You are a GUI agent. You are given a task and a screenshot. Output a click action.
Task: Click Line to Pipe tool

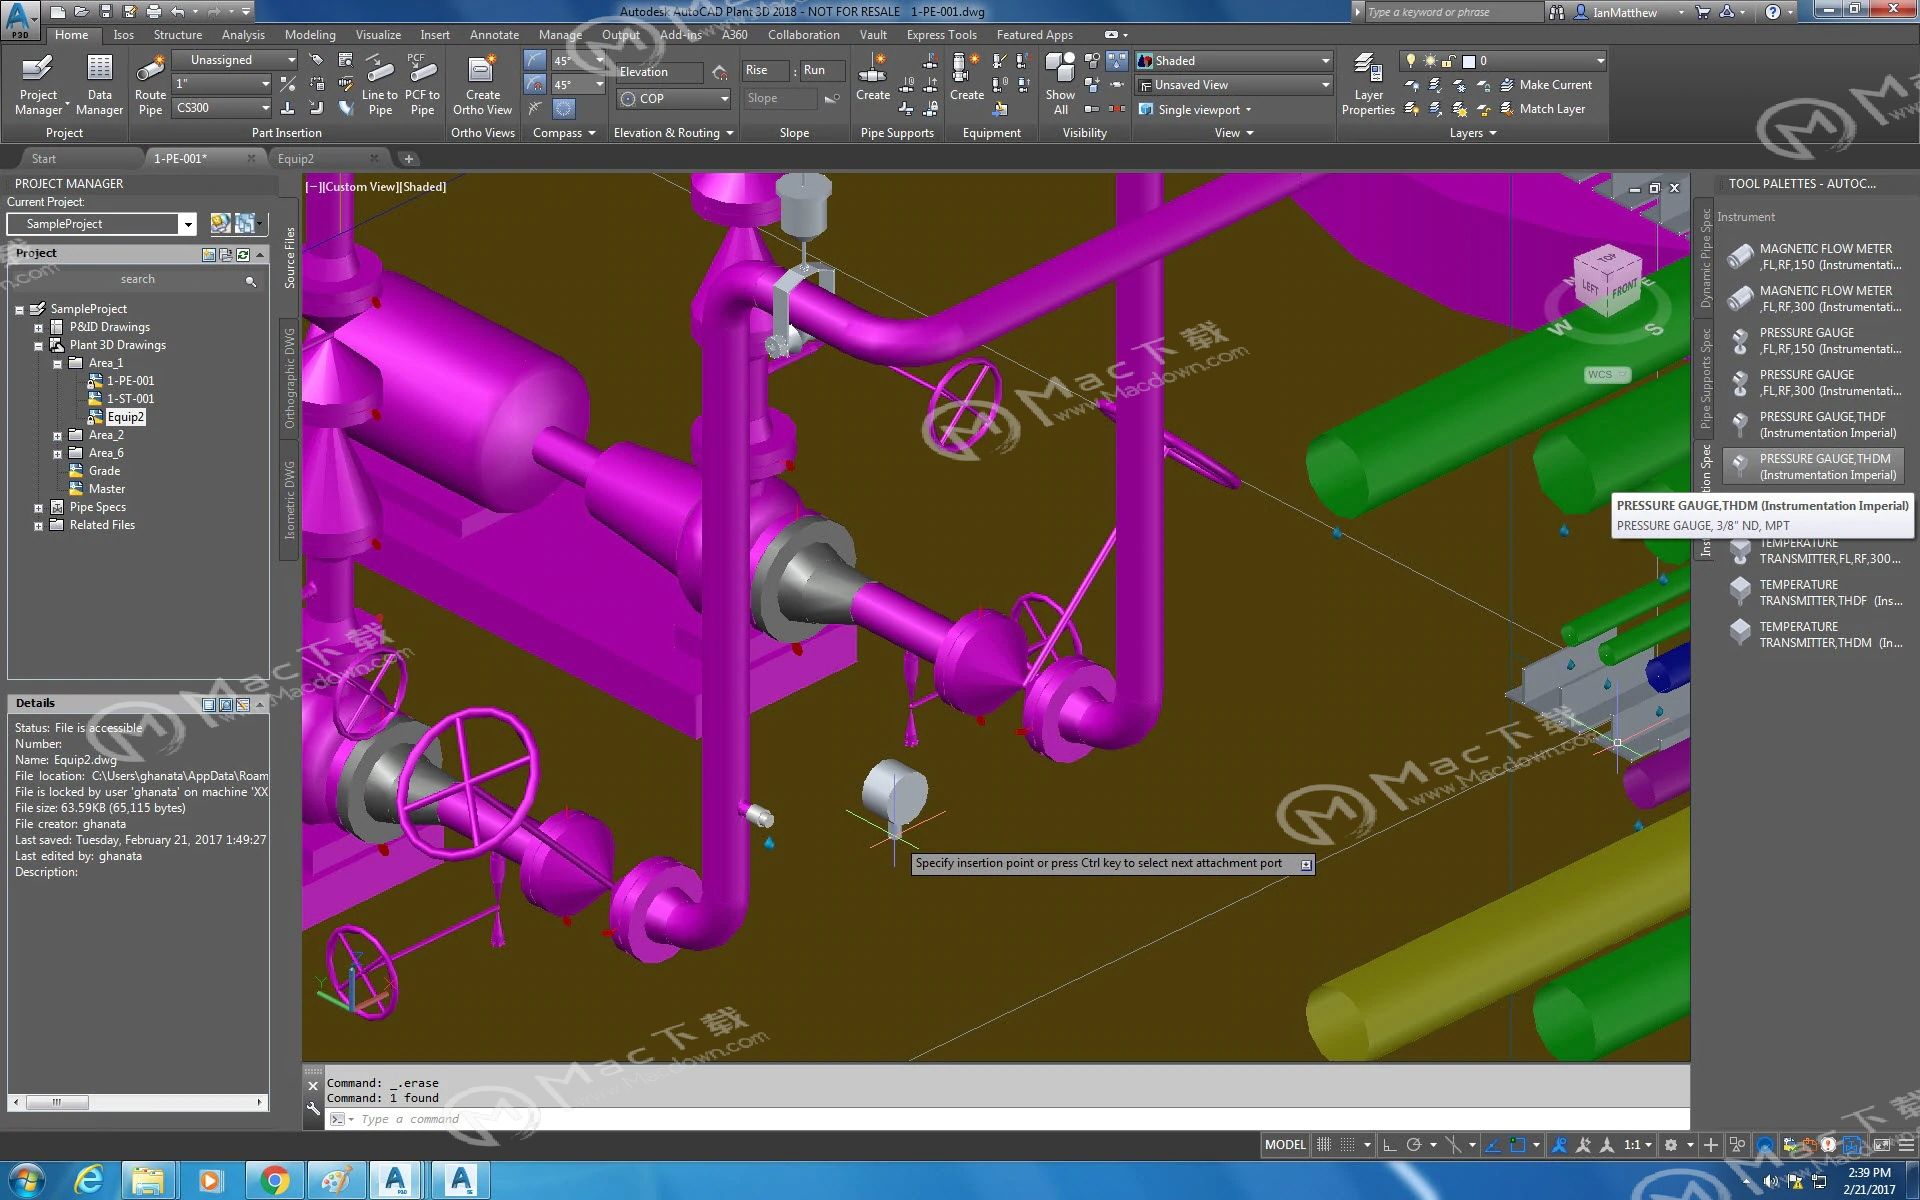379,84
